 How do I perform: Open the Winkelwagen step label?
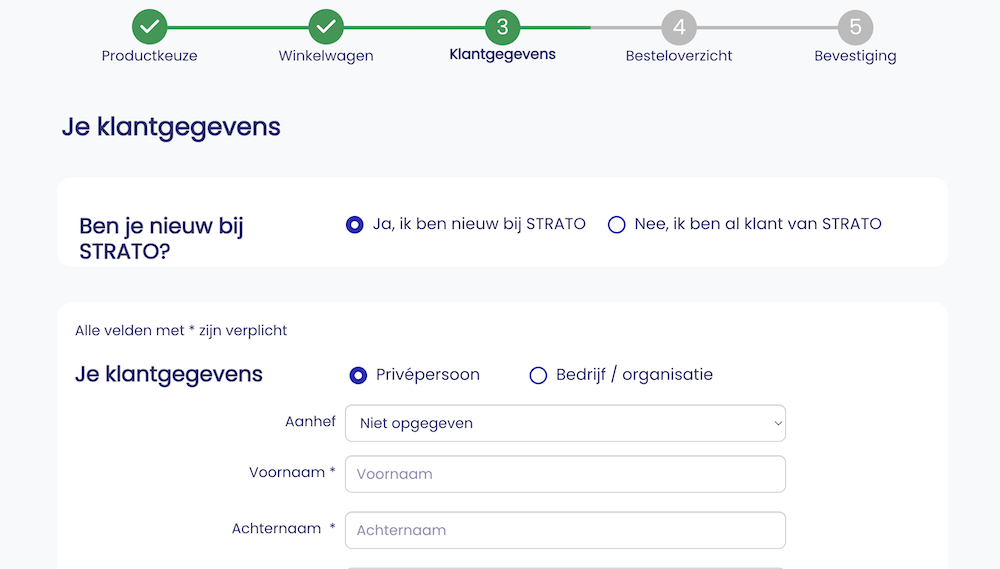(x=326, y=56)
